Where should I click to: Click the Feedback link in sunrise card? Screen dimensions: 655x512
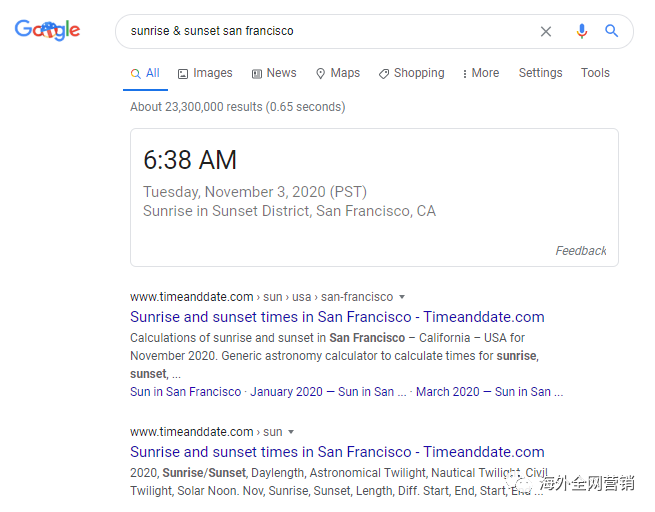point(581,251)
